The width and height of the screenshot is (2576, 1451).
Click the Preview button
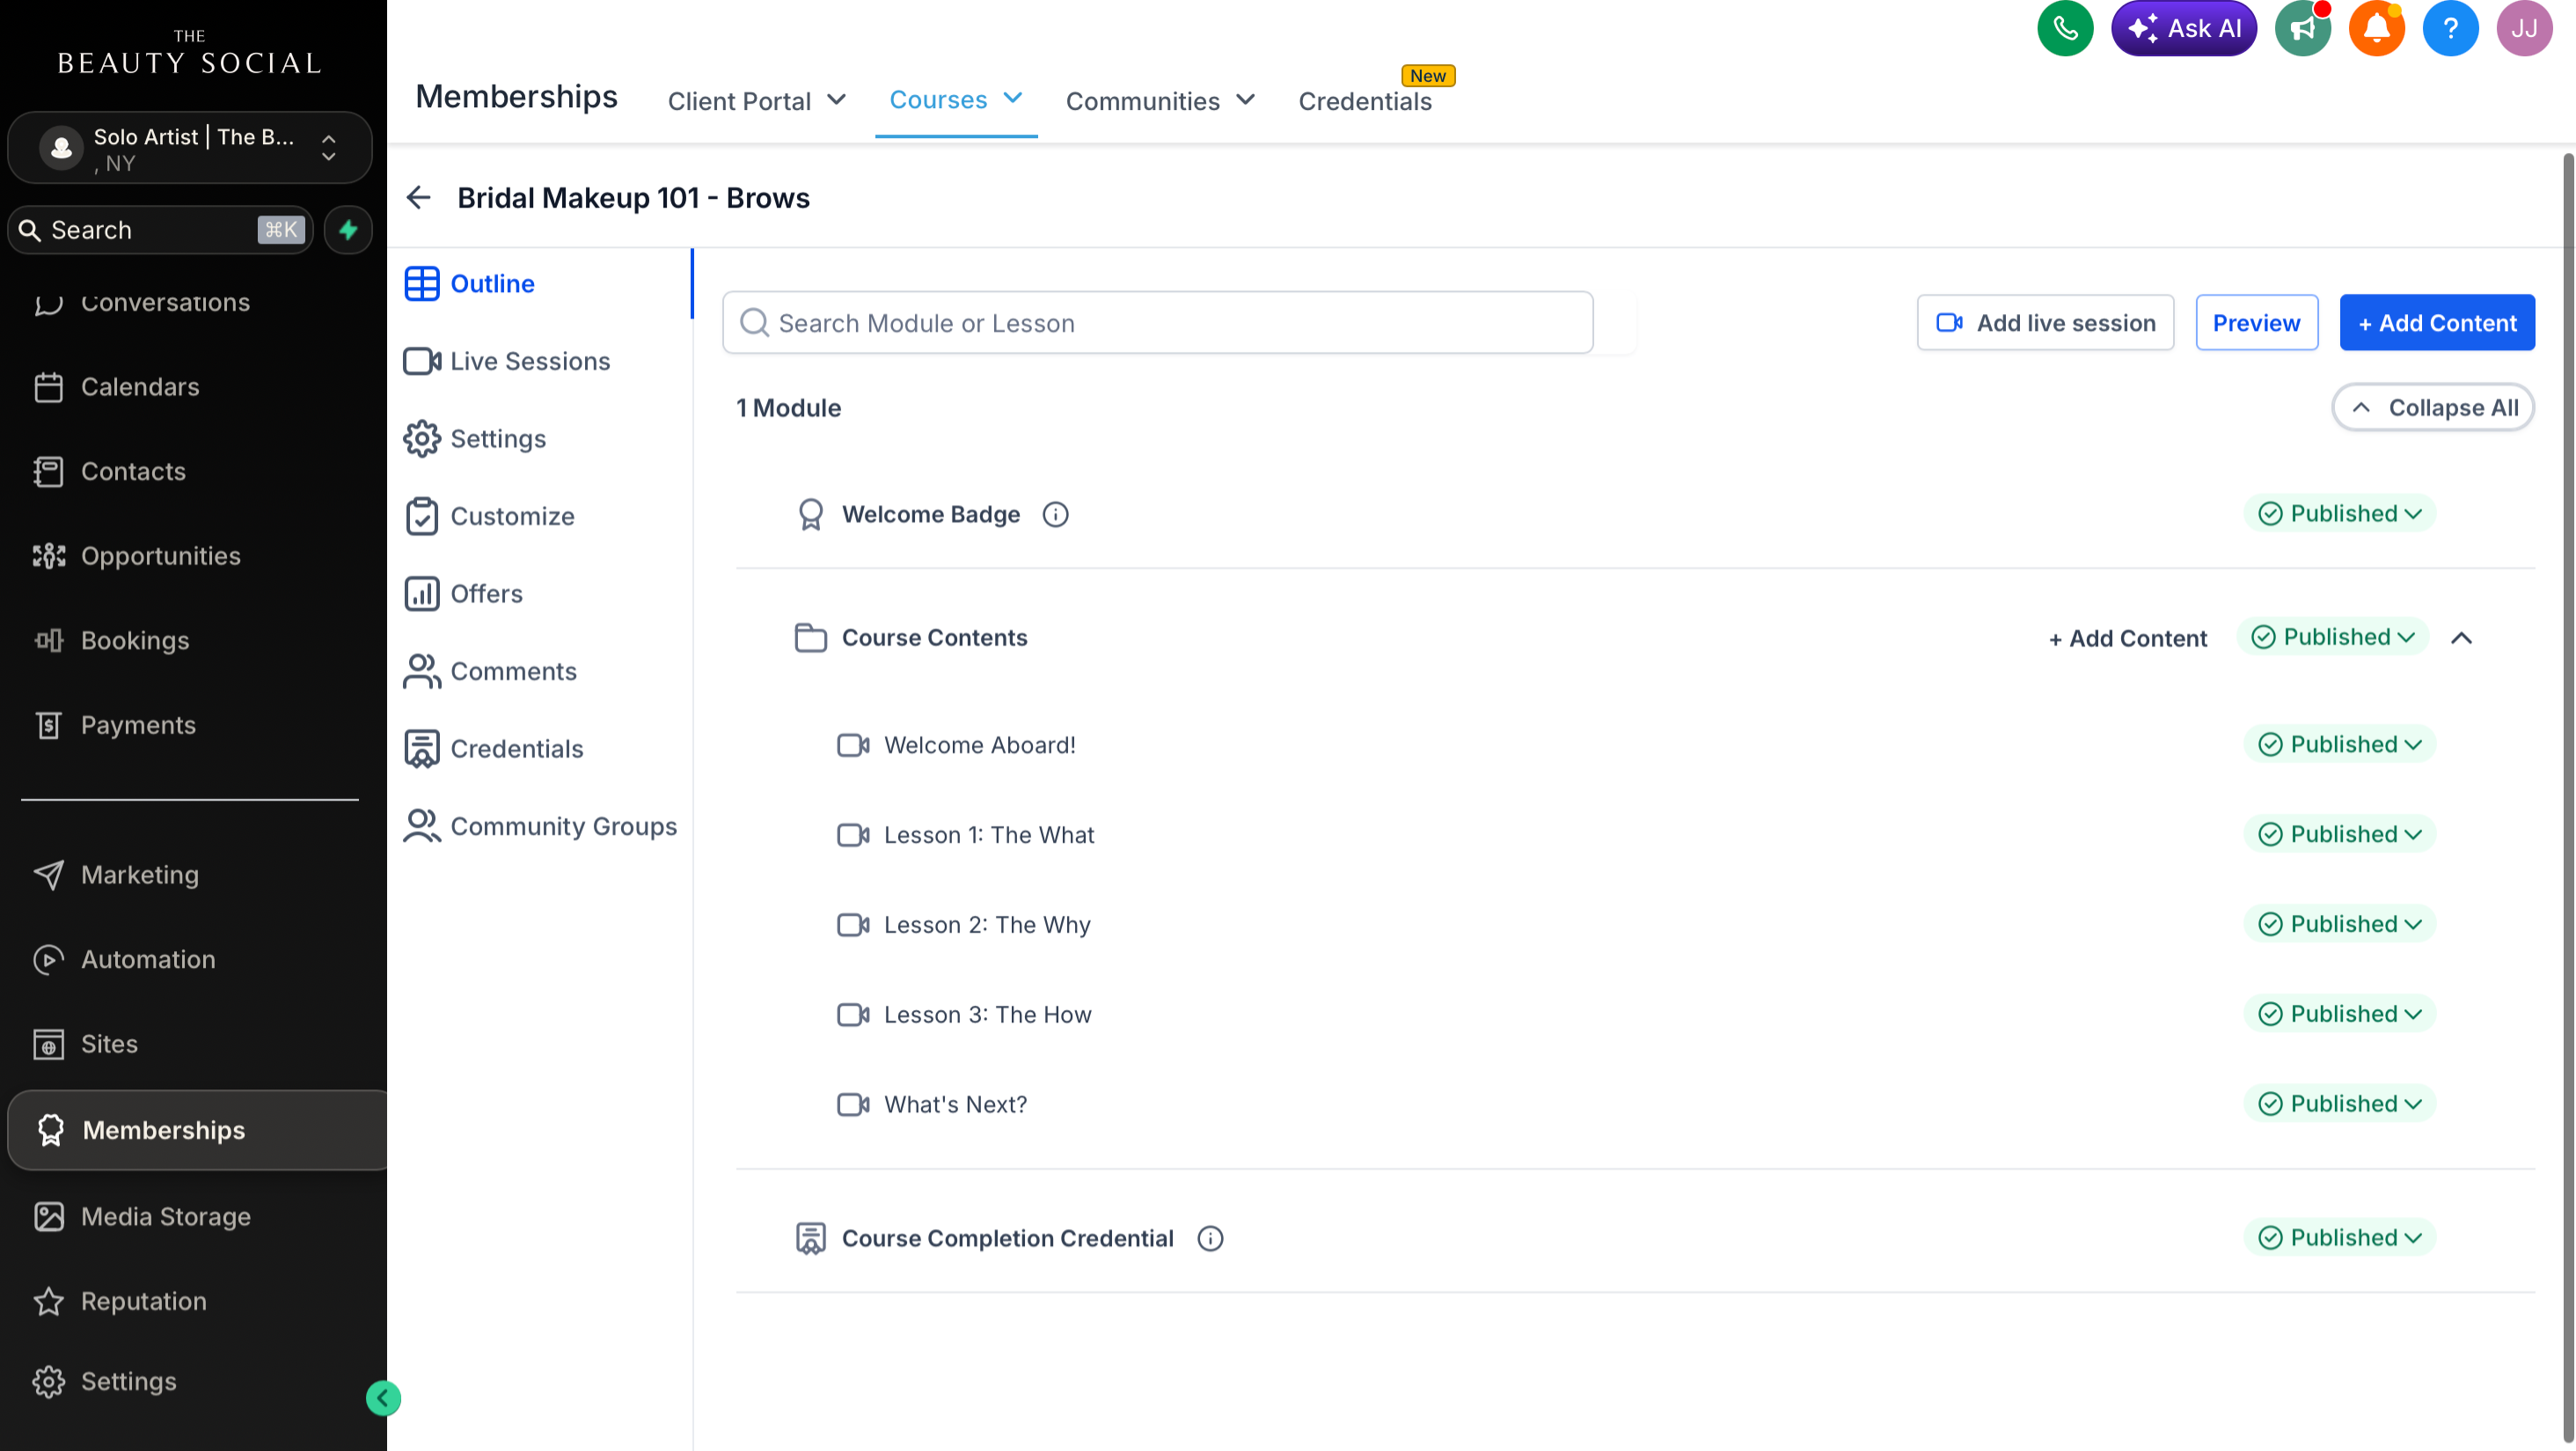[2256, 323]
